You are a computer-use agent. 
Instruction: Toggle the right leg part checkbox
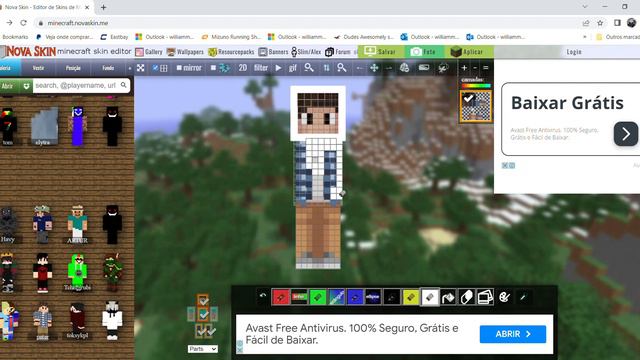tap(210, 331)
